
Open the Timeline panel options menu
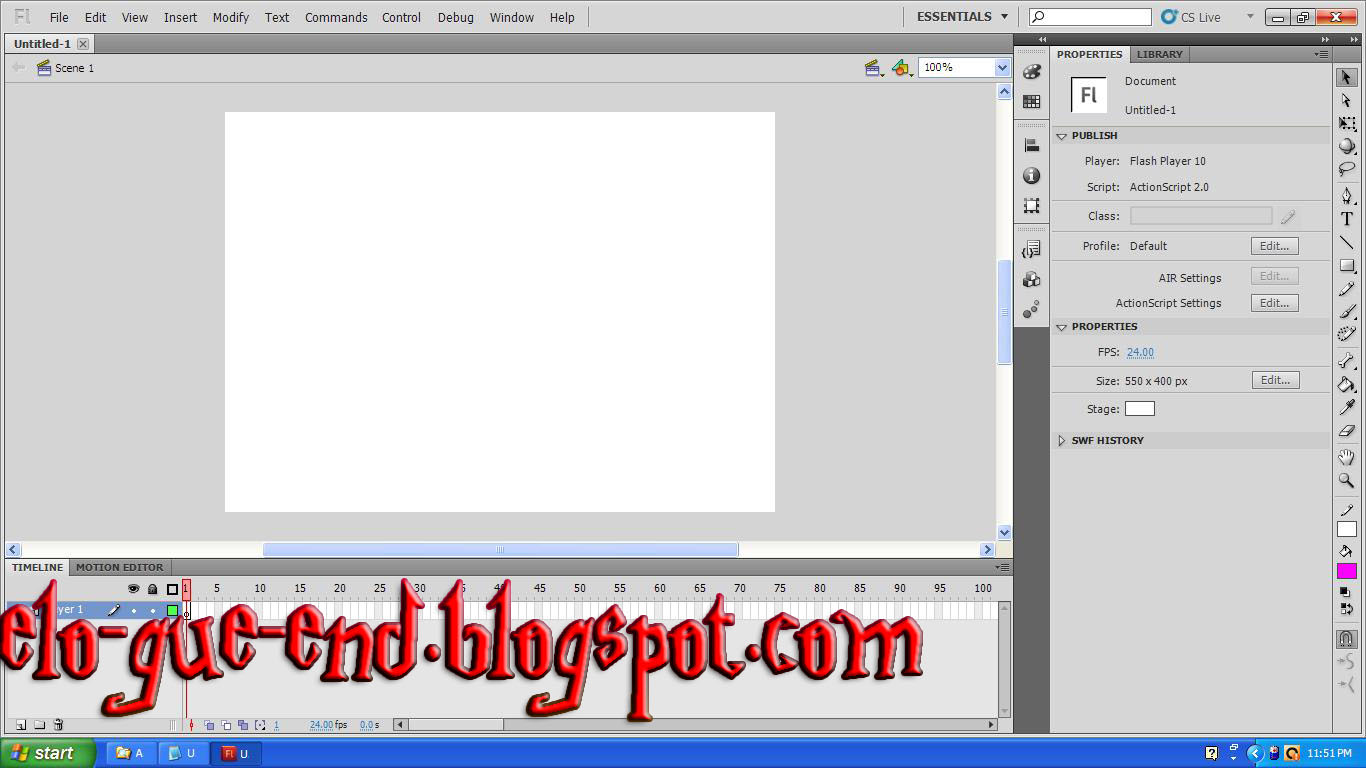click(1004, 567)
